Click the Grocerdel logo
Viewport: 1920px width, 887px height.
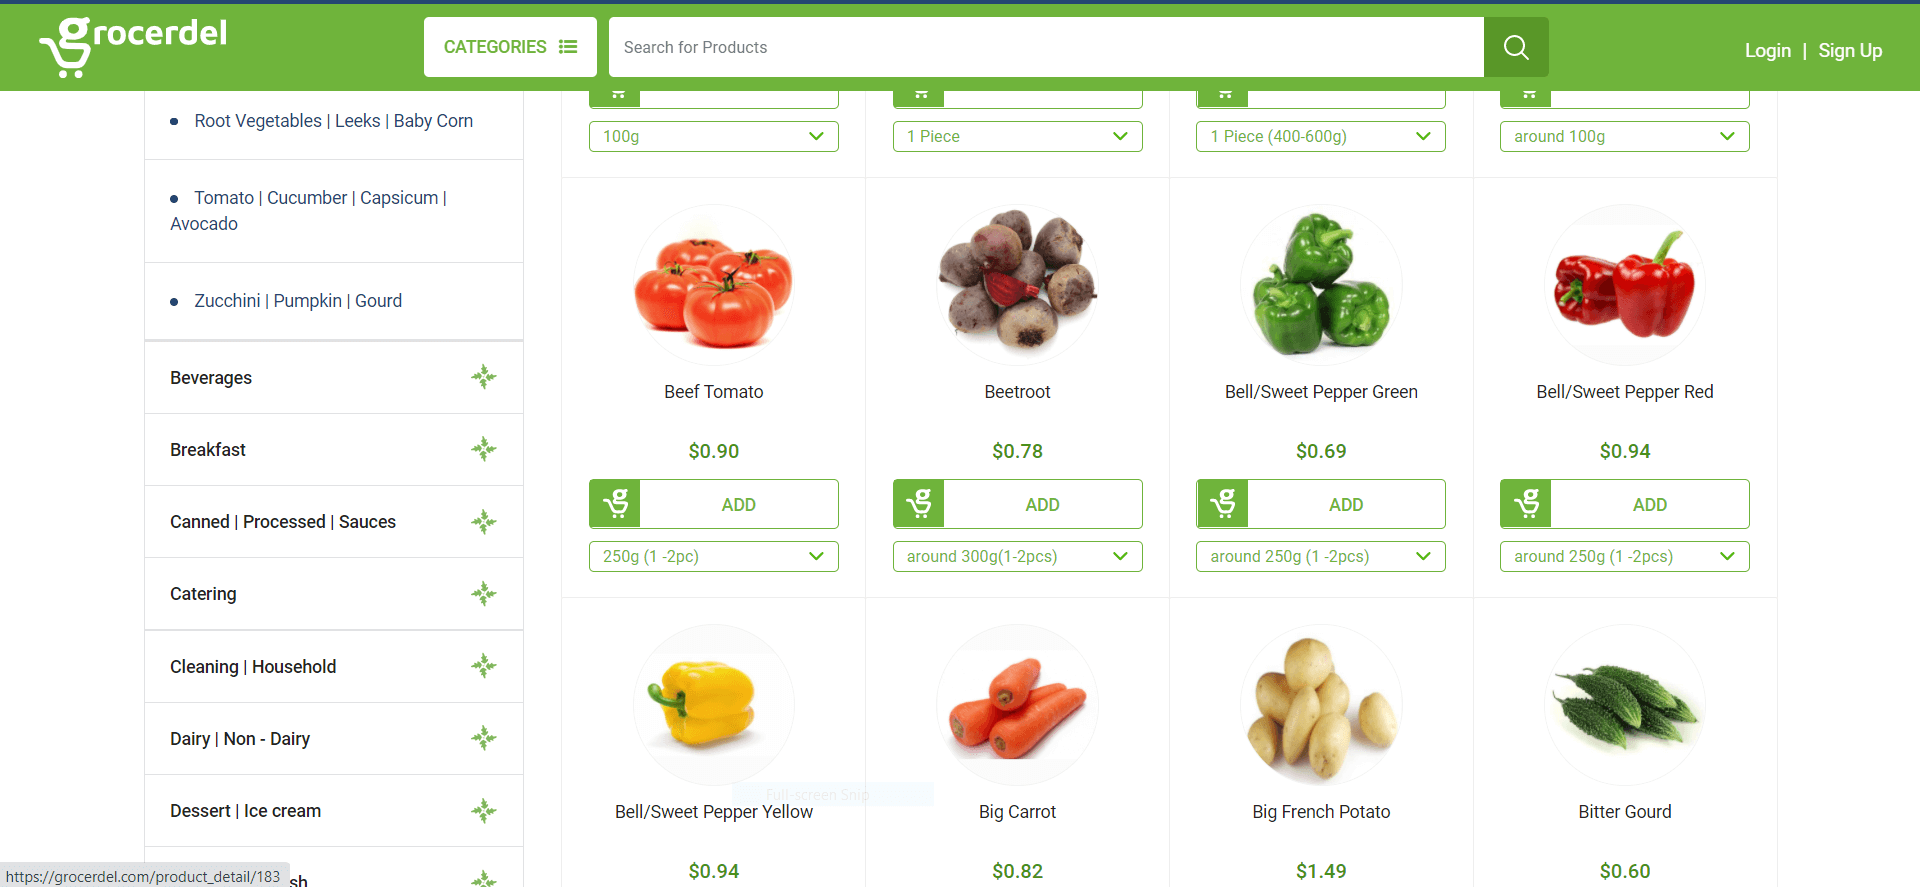133,46
